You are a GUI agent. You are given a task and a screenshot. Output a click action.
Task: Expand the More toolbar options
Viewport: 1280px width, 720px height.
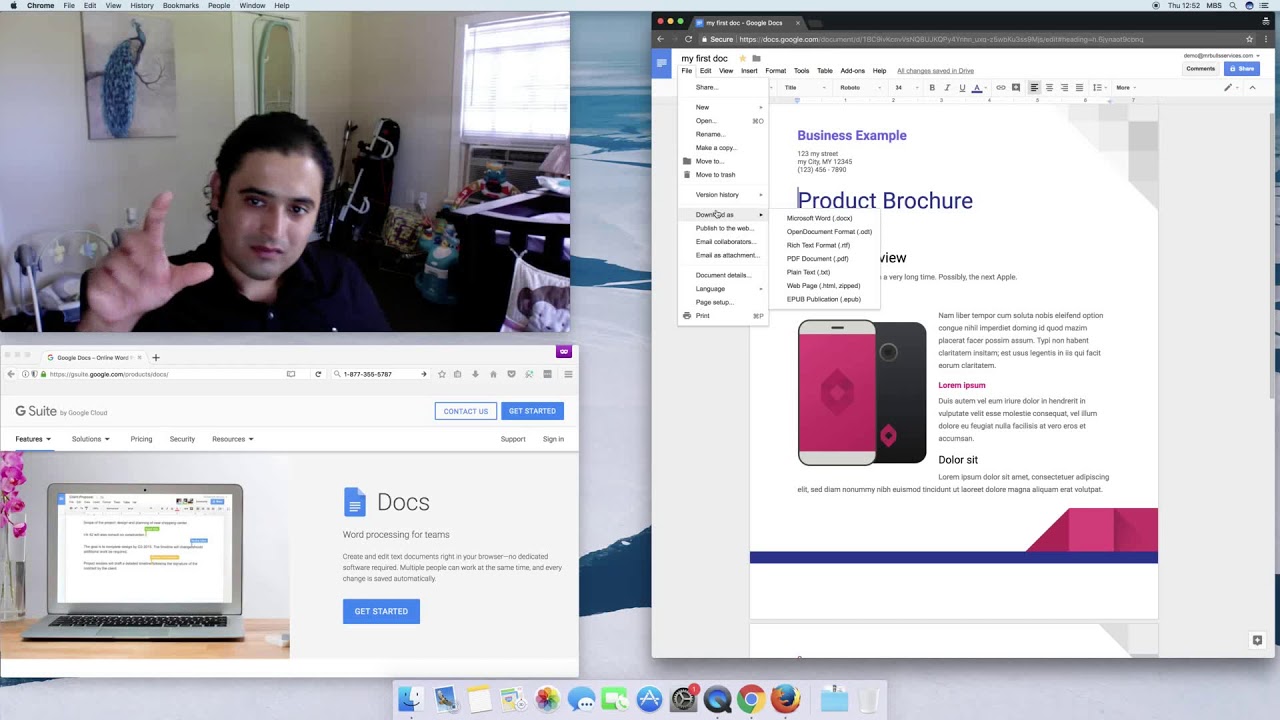[x=1126, y=88]
